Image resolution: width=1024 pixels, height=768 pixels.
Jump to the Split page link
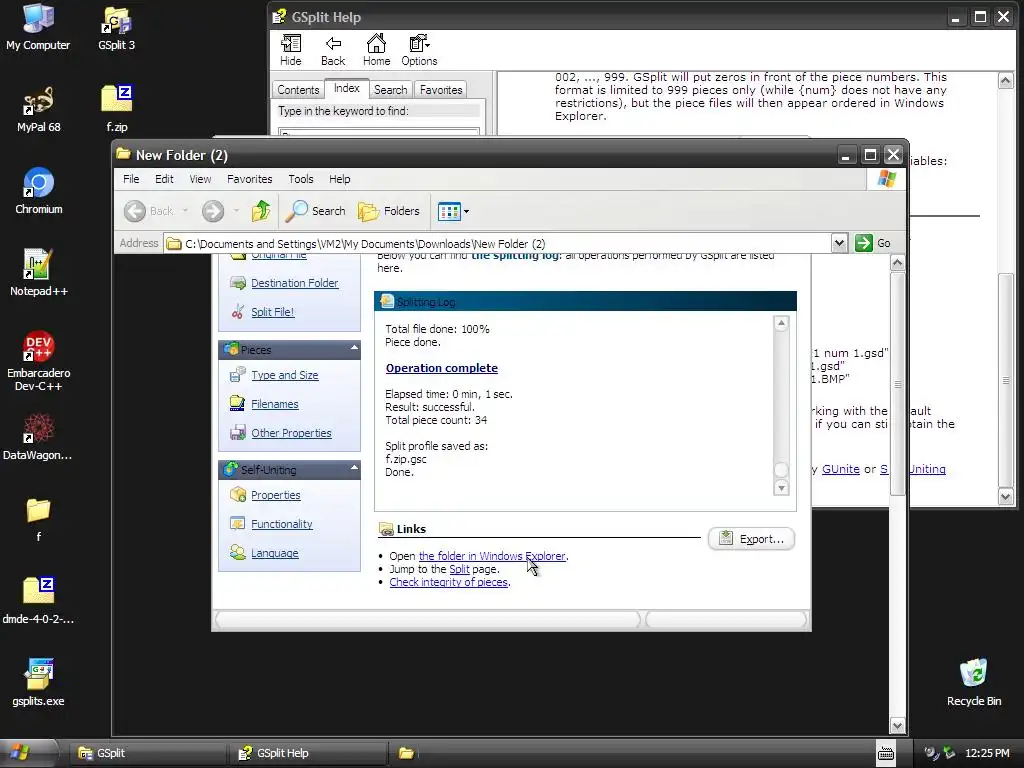click(459, 569)
